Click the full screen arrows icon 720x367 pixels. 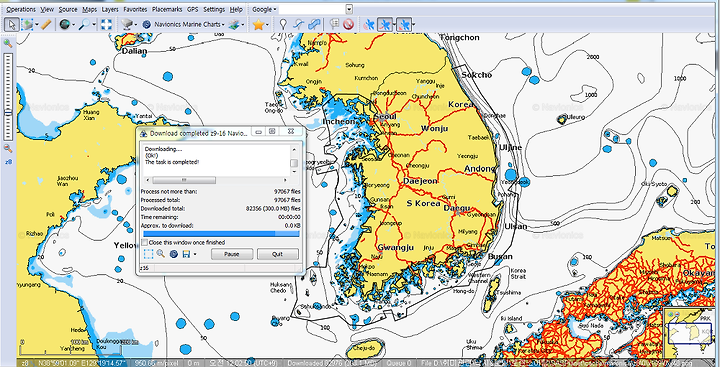106,24
